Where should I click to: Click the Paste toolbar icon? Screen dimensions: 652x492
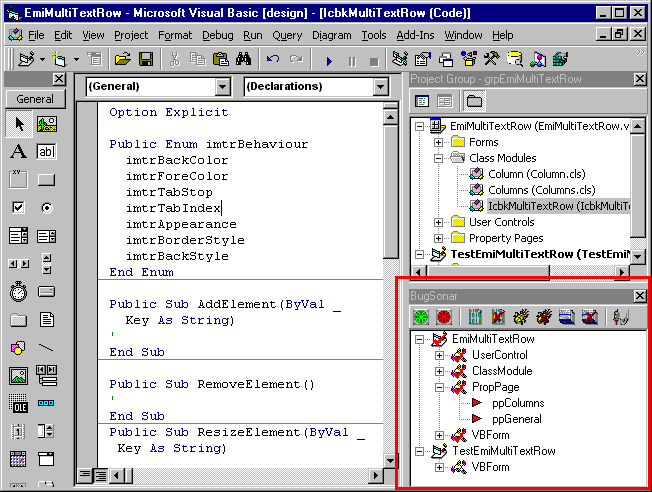point(221,59)
